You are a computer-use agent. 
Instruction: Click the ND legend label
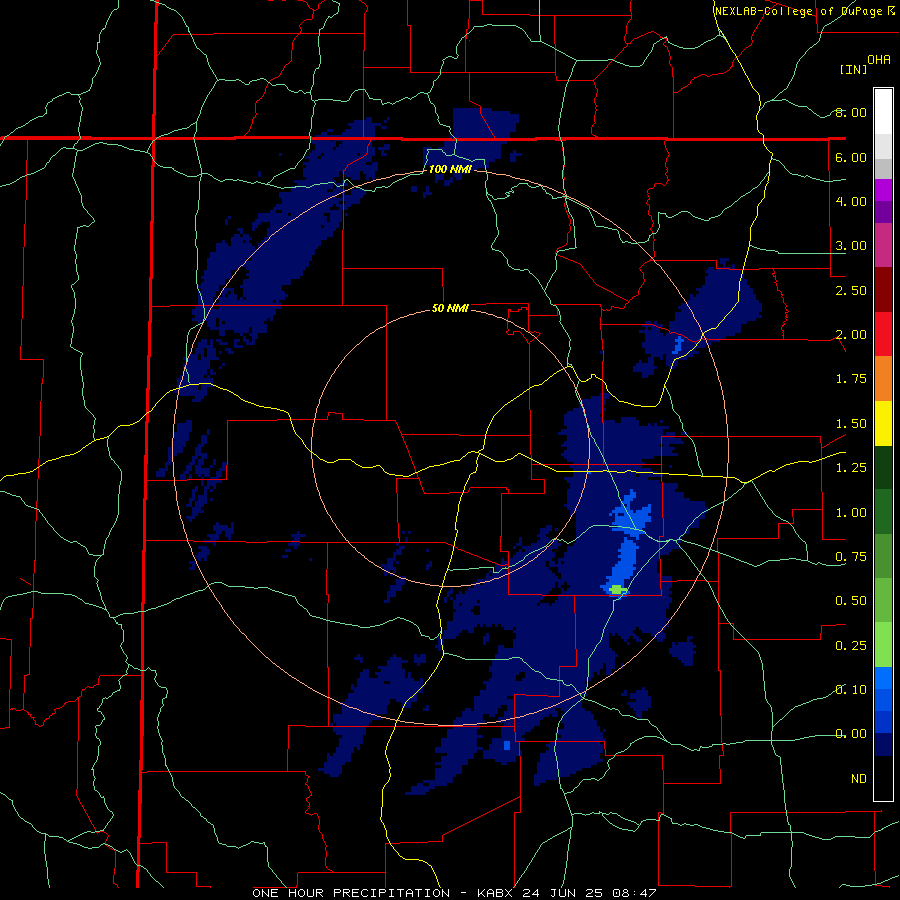coord(859,779)
